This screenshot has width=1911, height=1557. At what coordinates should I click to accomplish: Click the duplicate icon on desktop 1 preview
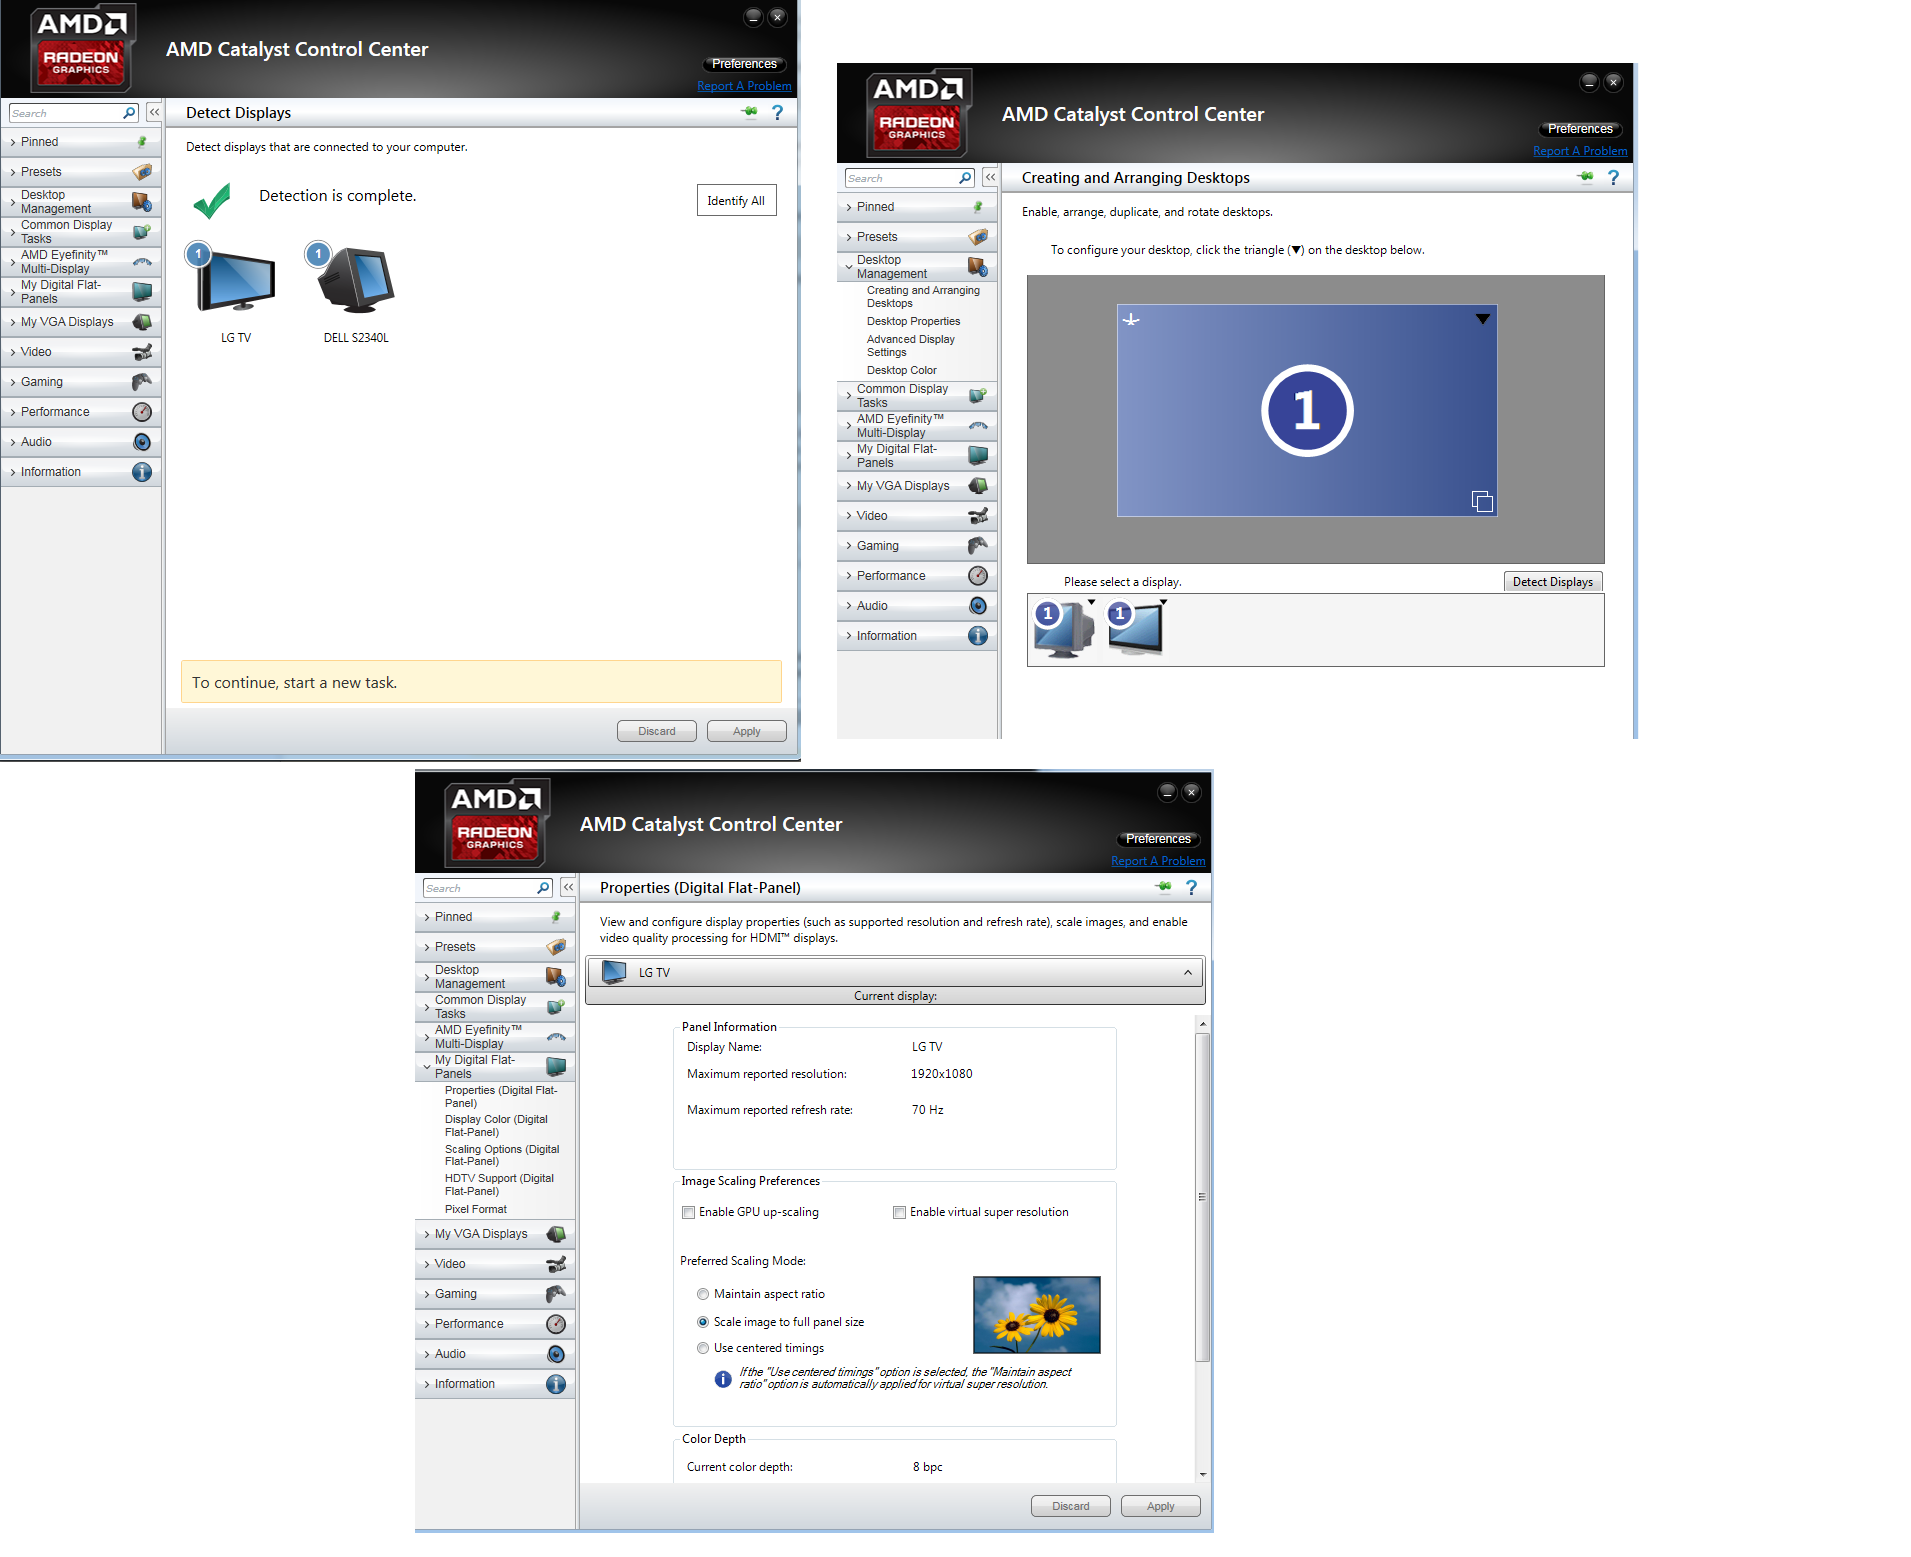tap(1482, 501)
